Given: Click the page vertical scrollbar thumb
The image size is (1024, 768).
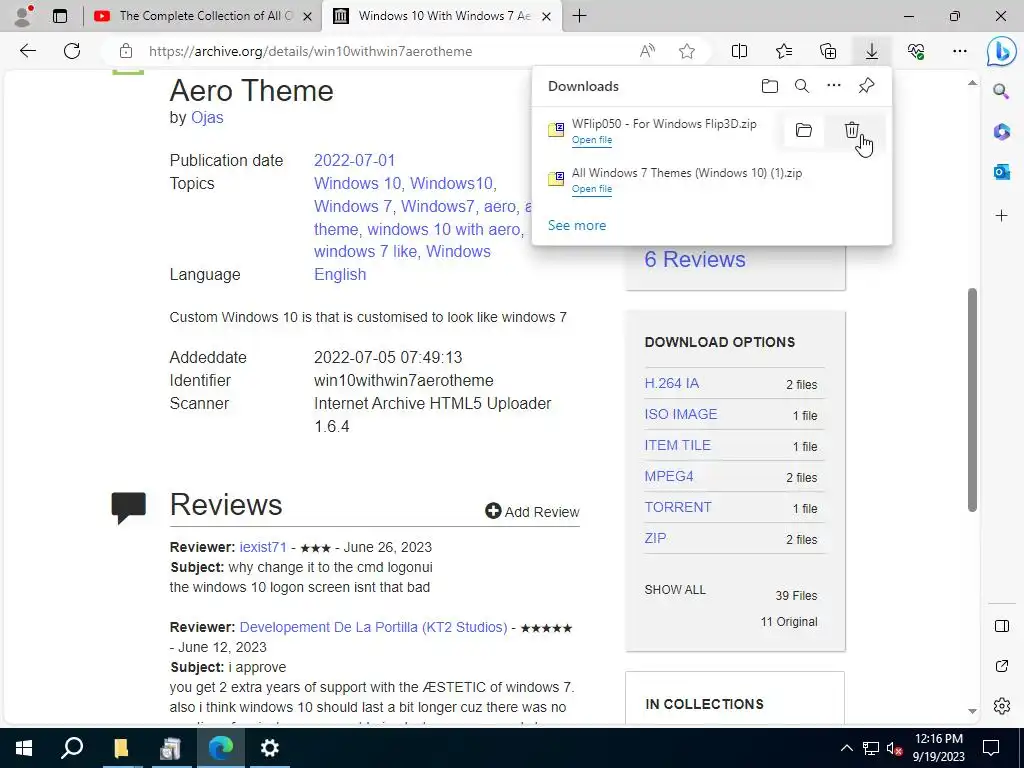Looking at the screenshot, I should [972, 400].
